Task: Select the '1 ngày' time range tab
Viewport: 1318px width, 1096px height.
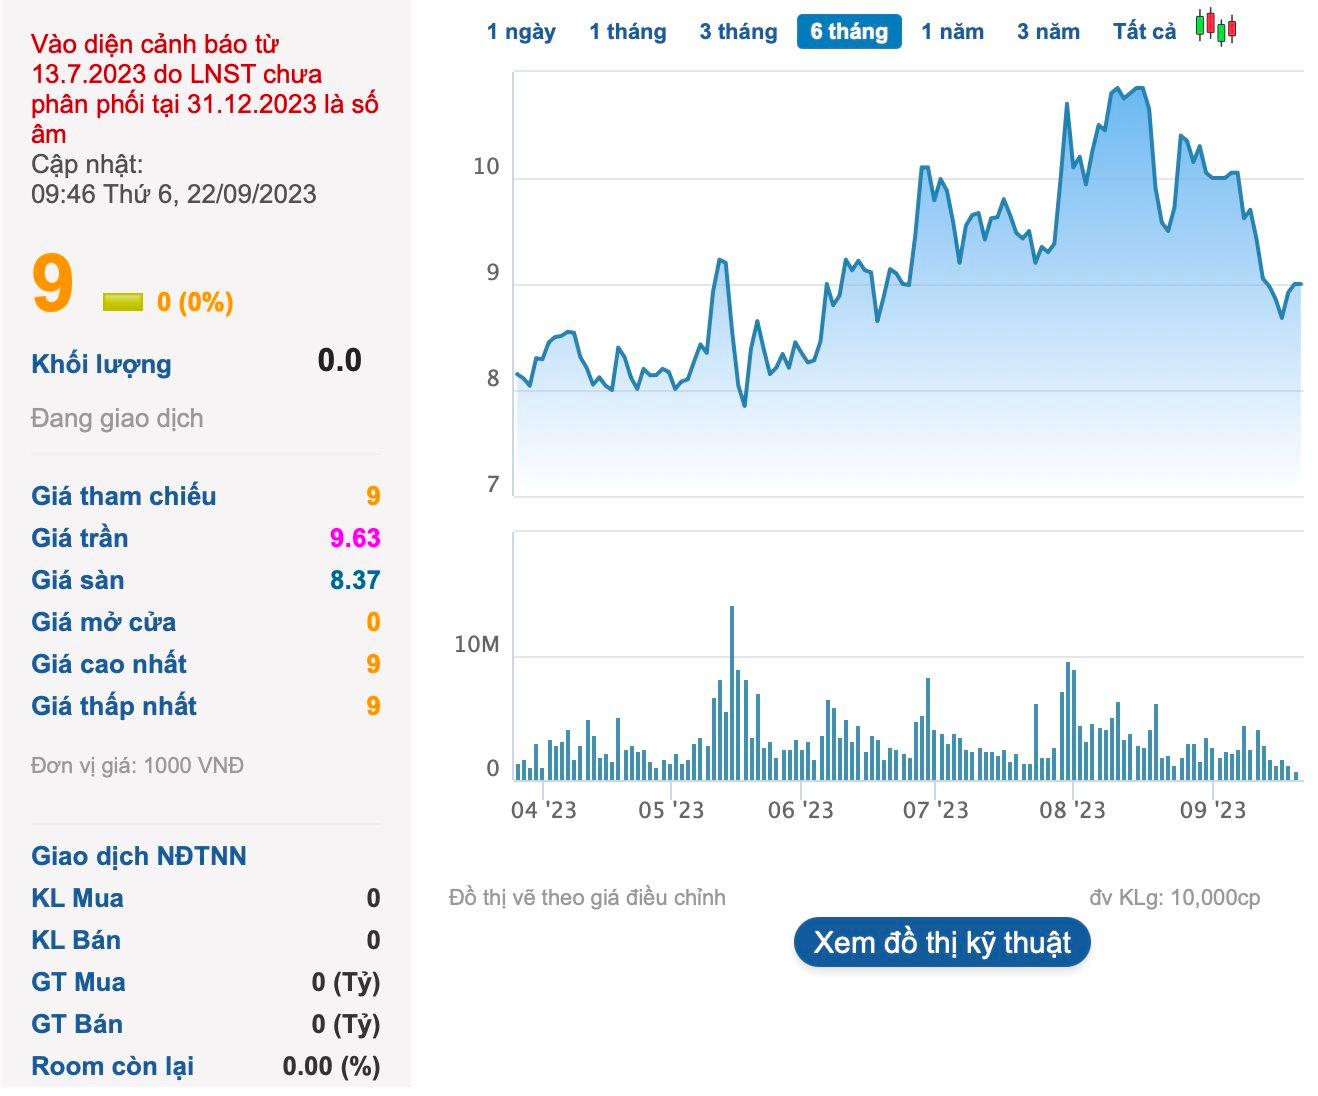Action: click(x=521, y=32)
